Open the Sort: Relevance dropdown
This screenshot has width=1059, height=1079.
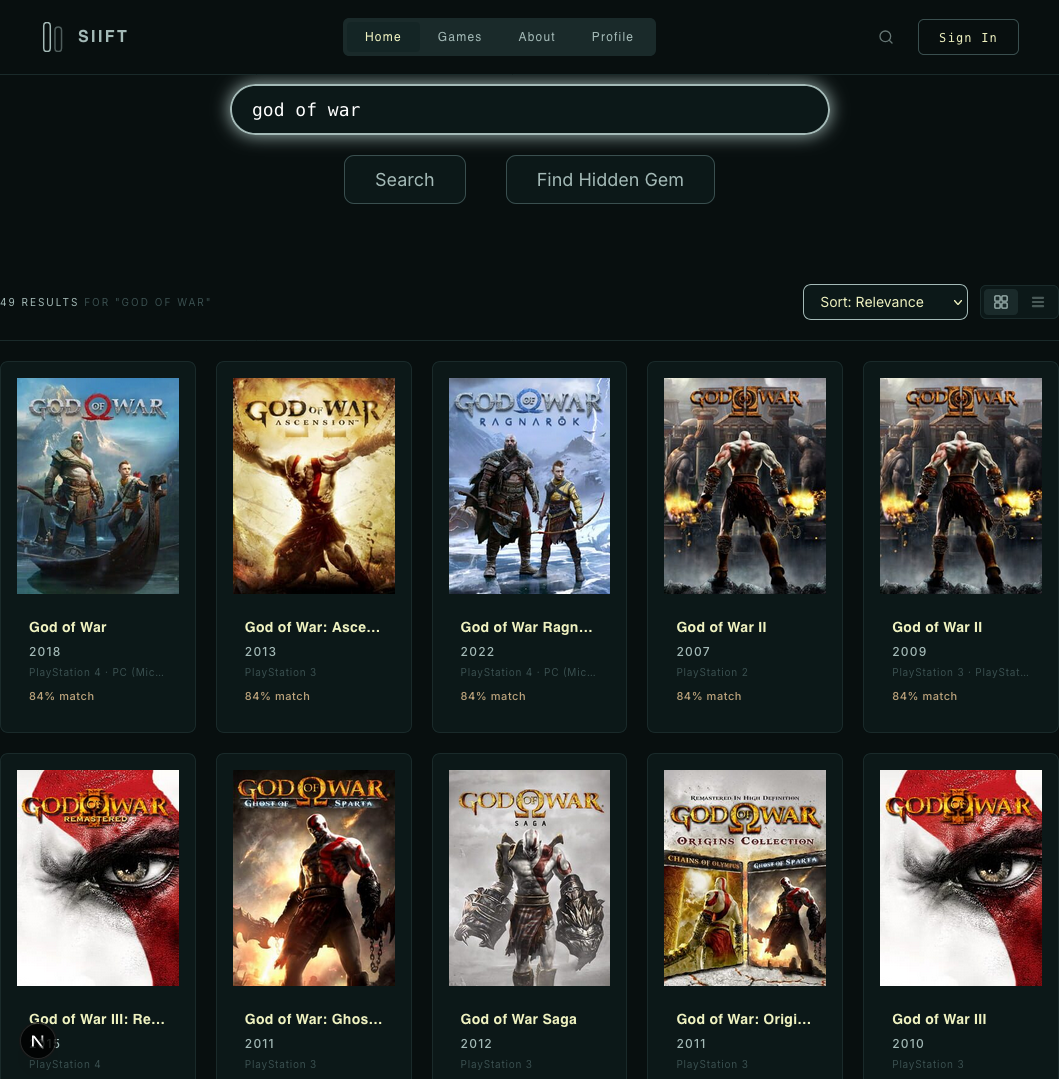point(885,302)
